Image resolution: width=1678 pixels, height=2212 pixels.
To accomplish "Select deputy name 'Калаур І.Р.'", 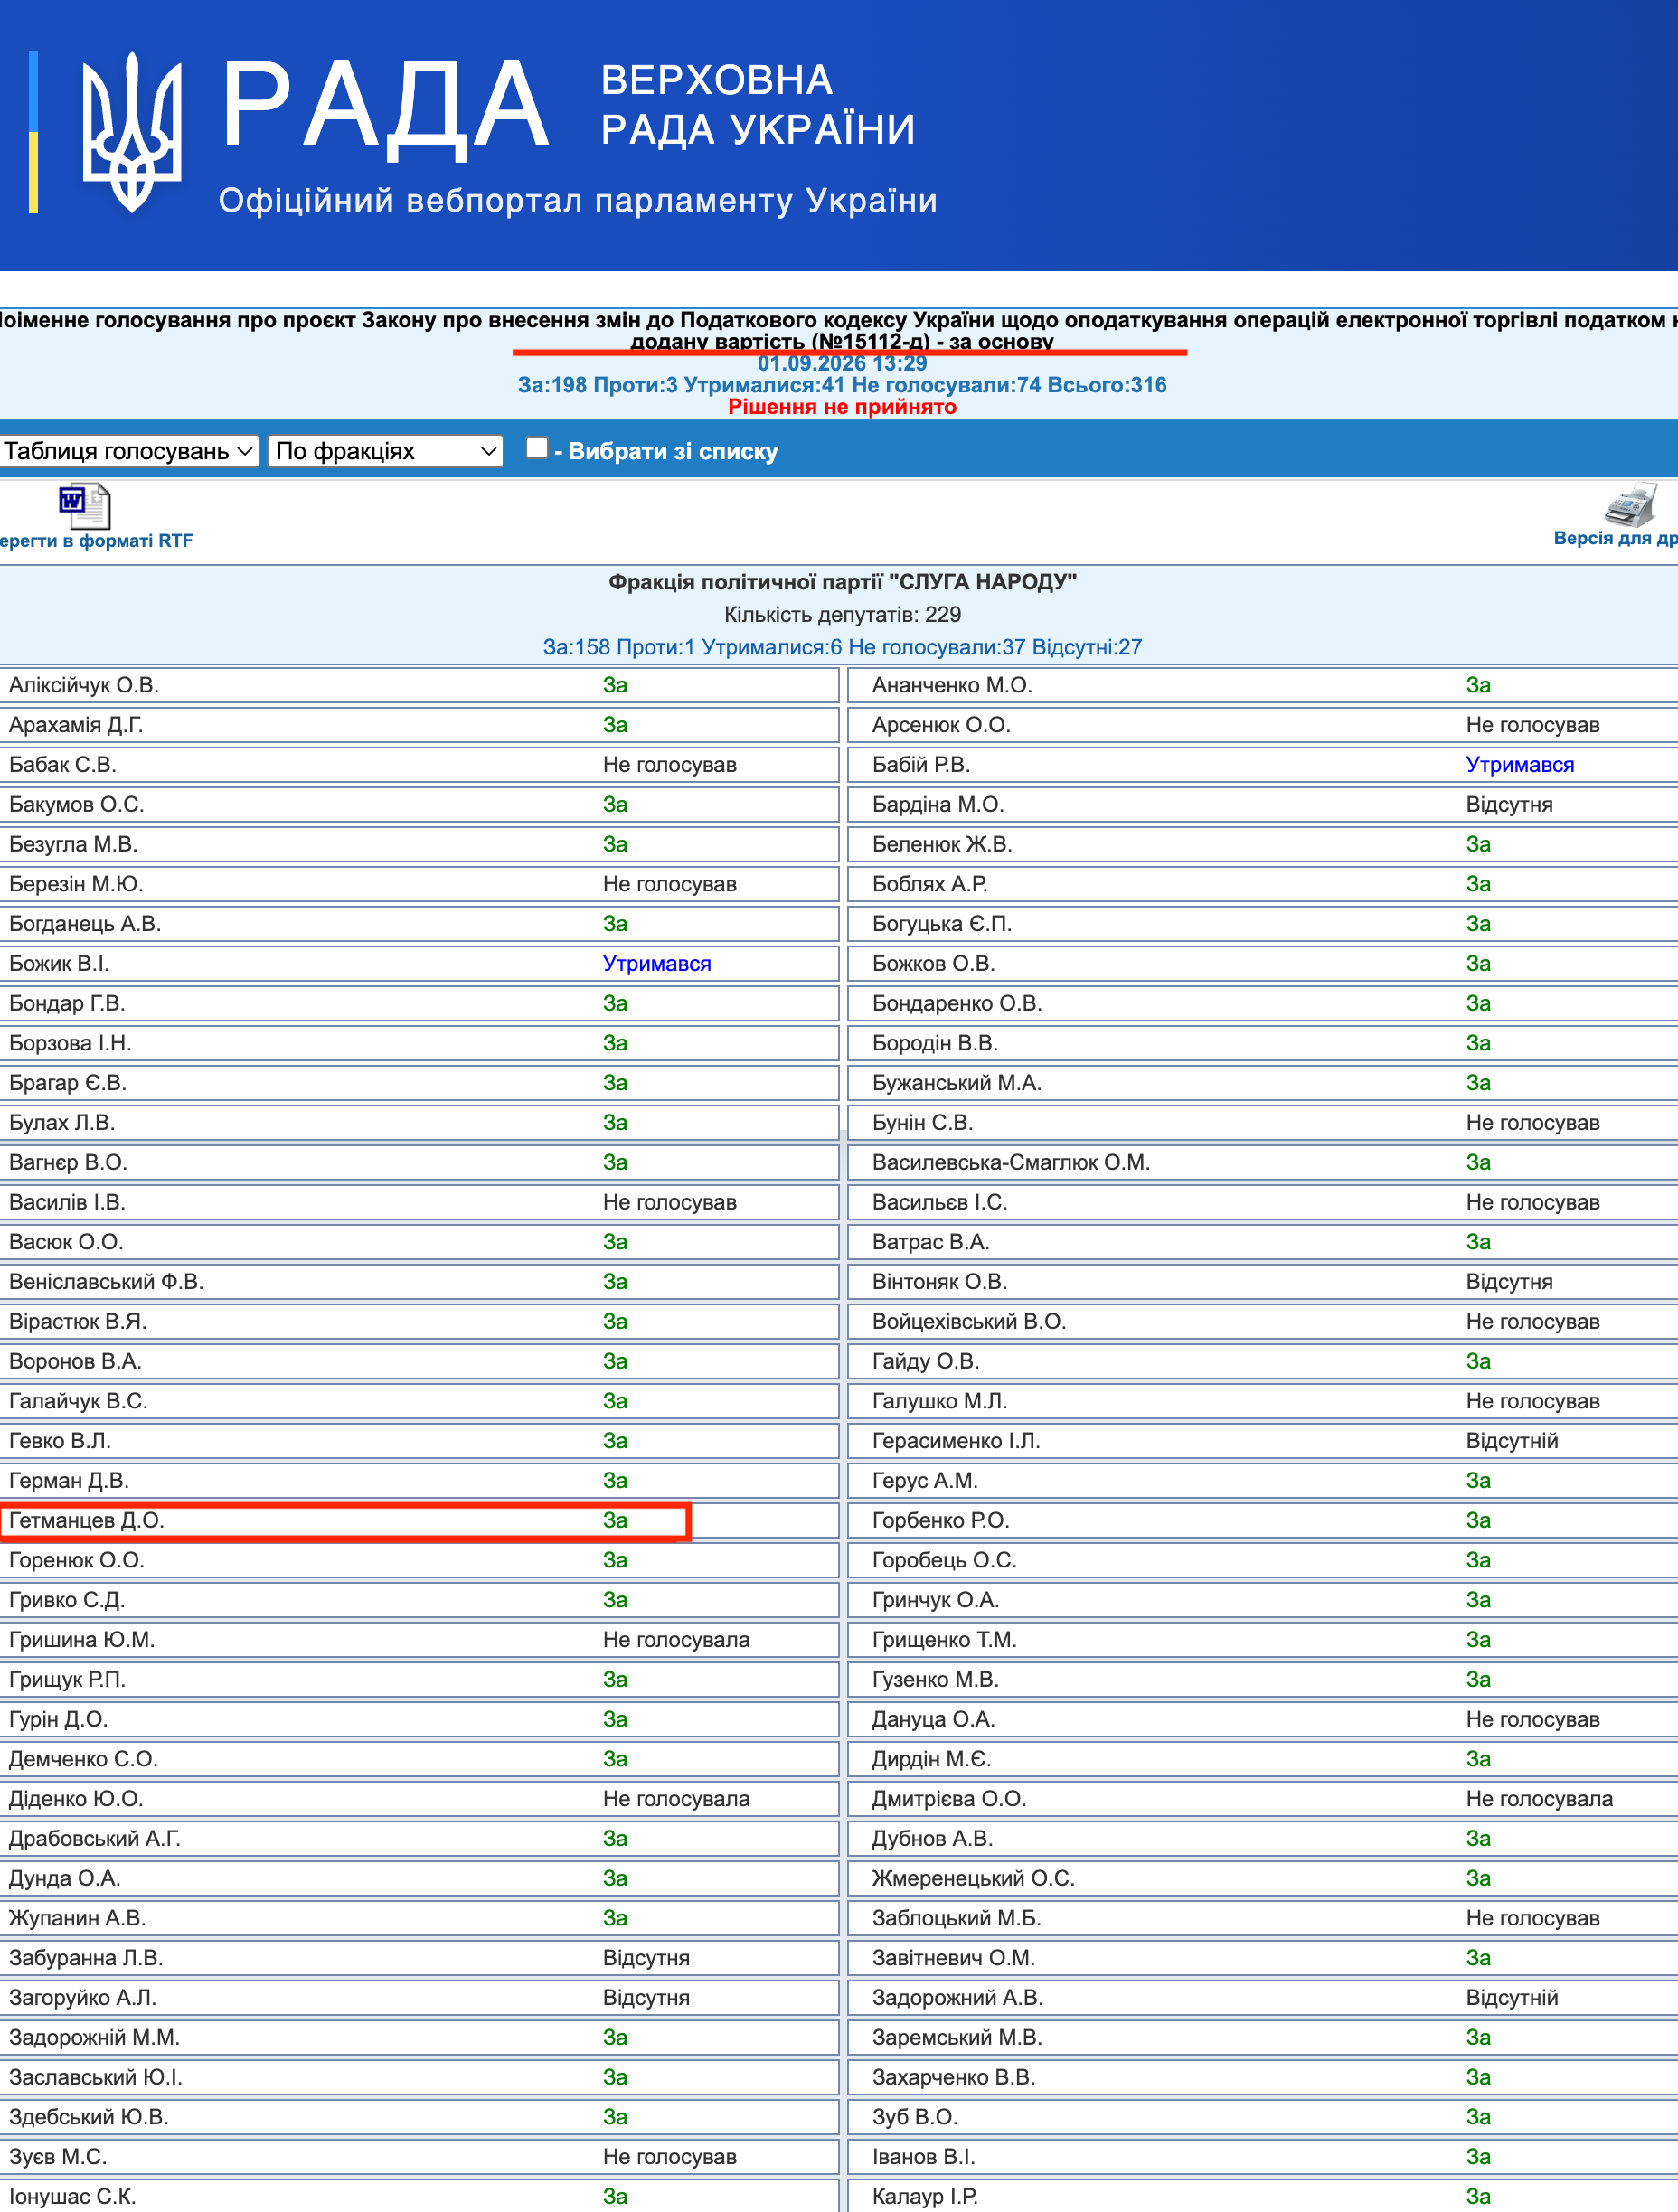I will tap(924, 2197).
